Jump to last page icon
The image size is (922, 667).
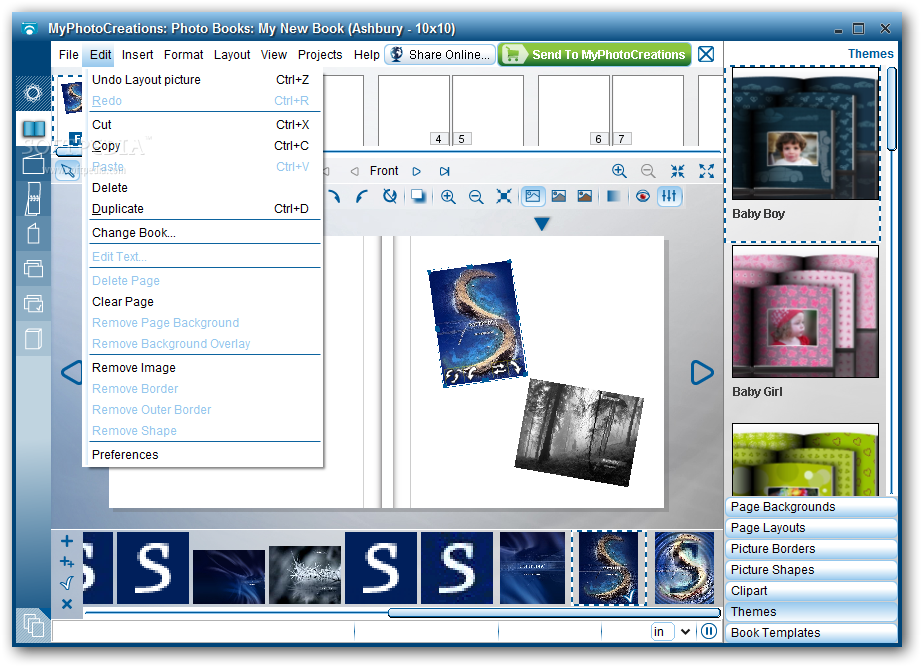[445, 171]
